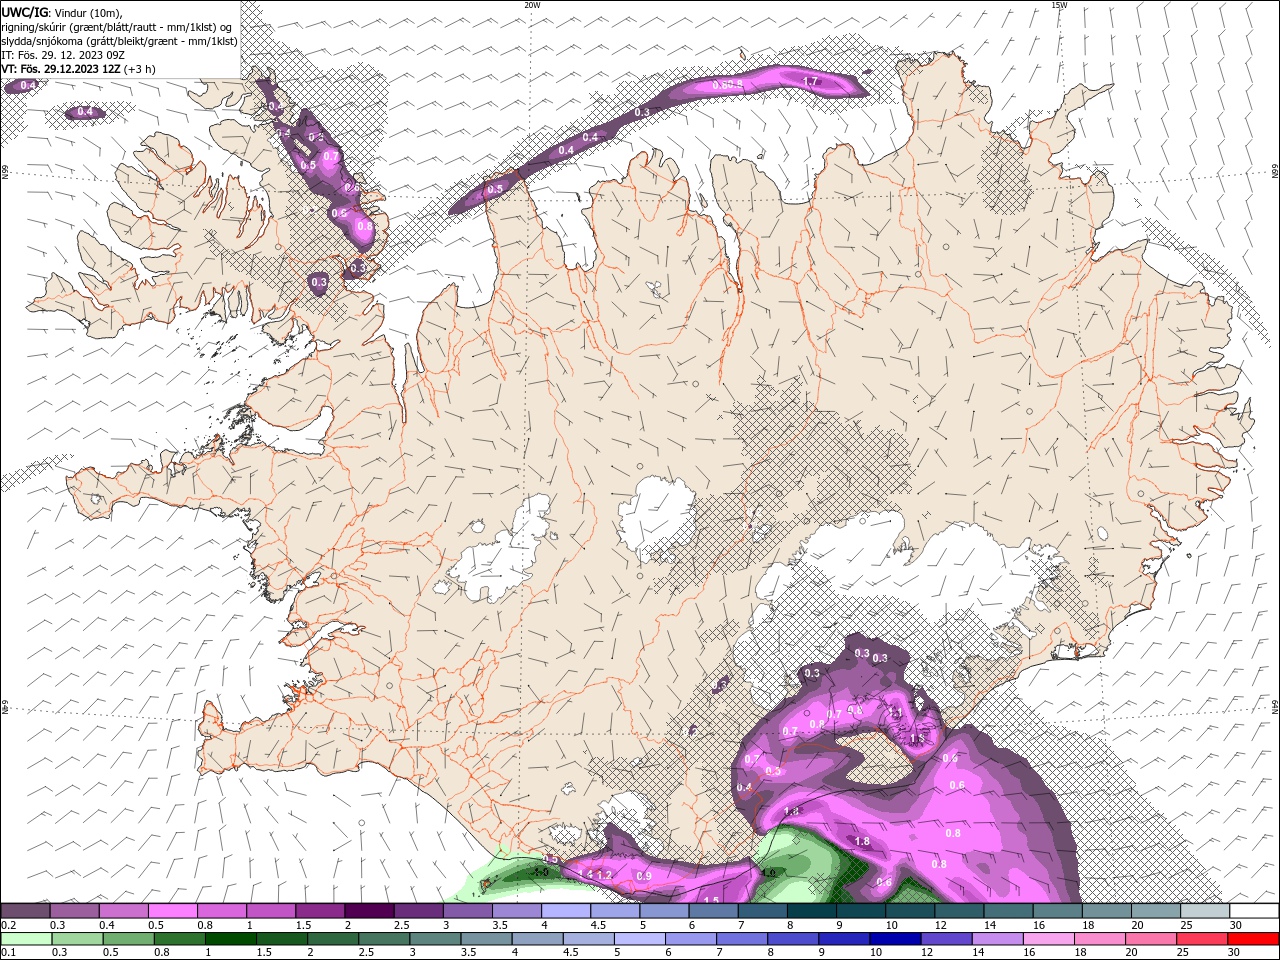Pick the dark green 1 swatch in rain legend
The image size is (1280, 960).
(x=230, y=939)
